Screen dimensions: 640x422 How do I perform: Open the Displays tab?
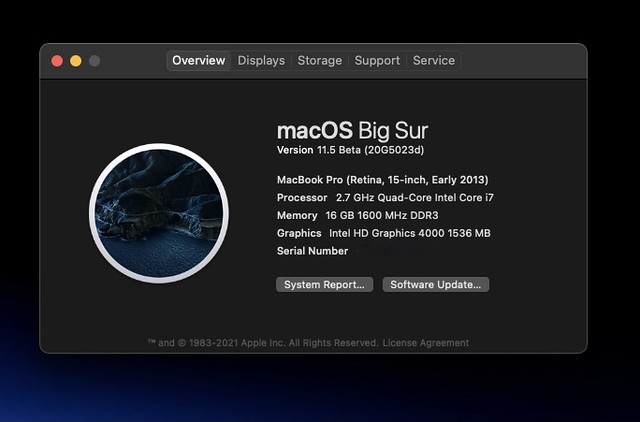tap(261, 61)
